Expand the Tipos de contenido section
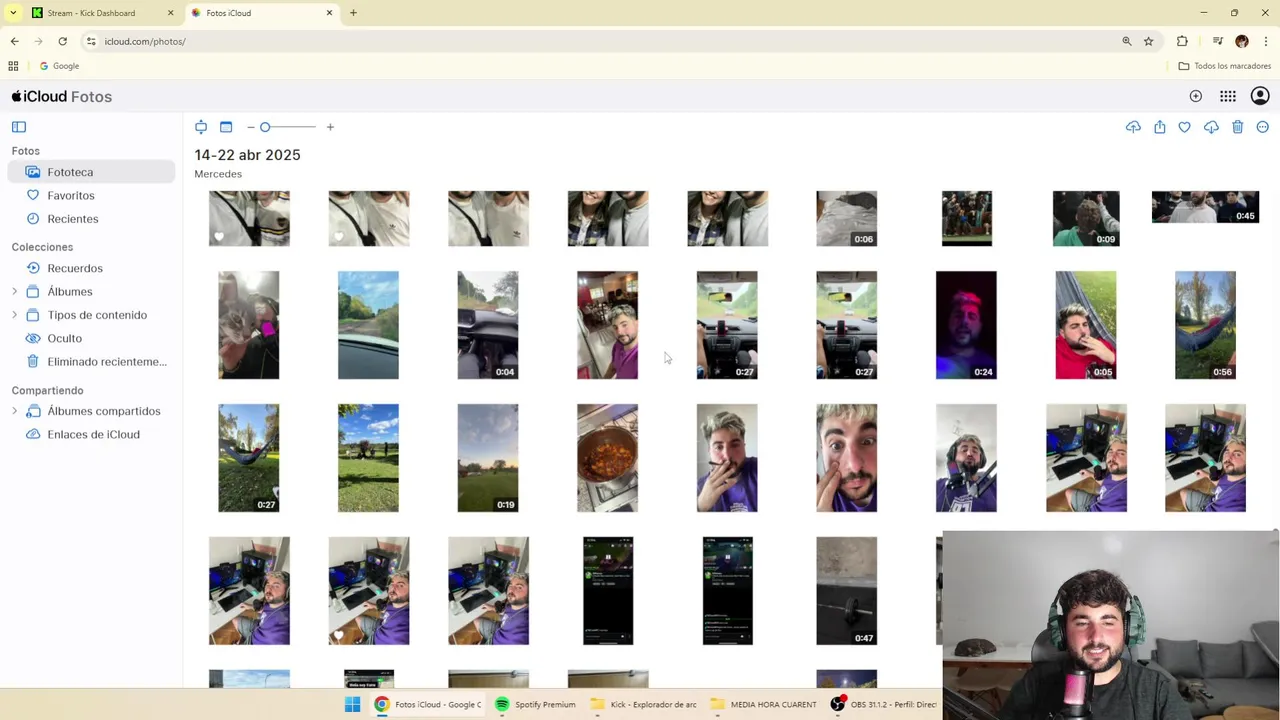The width and height of the screenshot is (1280, 720). [14, 315]
